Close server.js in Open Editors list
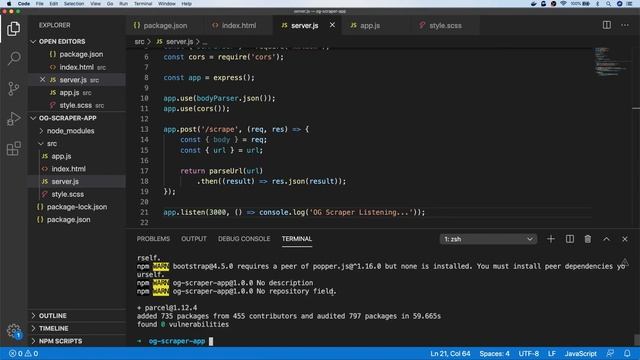Viewport: 640px width, 360px height. (42, 80)
